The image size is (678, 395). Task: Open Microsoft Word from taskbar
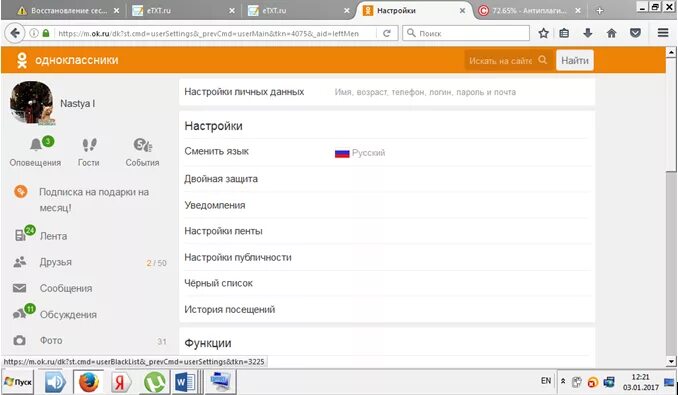coord(185,382)
